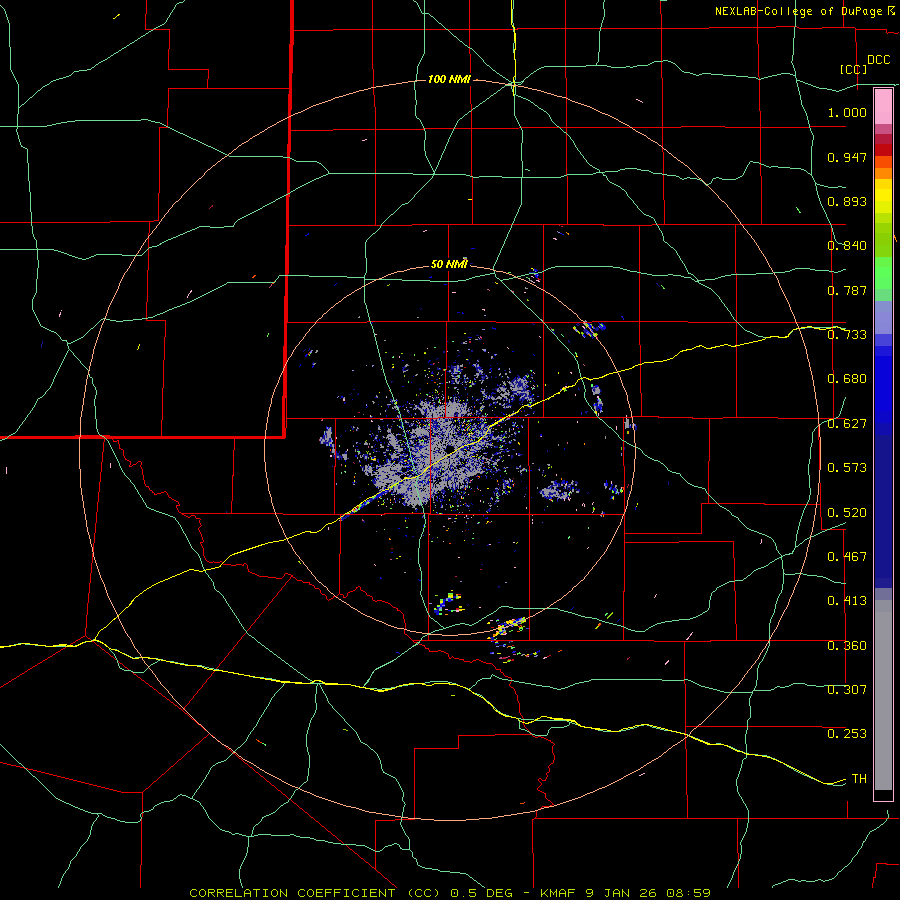This screenshot has height=900, width=900.
Task: Select the 0.467 scale value
Action: (847, 557)
